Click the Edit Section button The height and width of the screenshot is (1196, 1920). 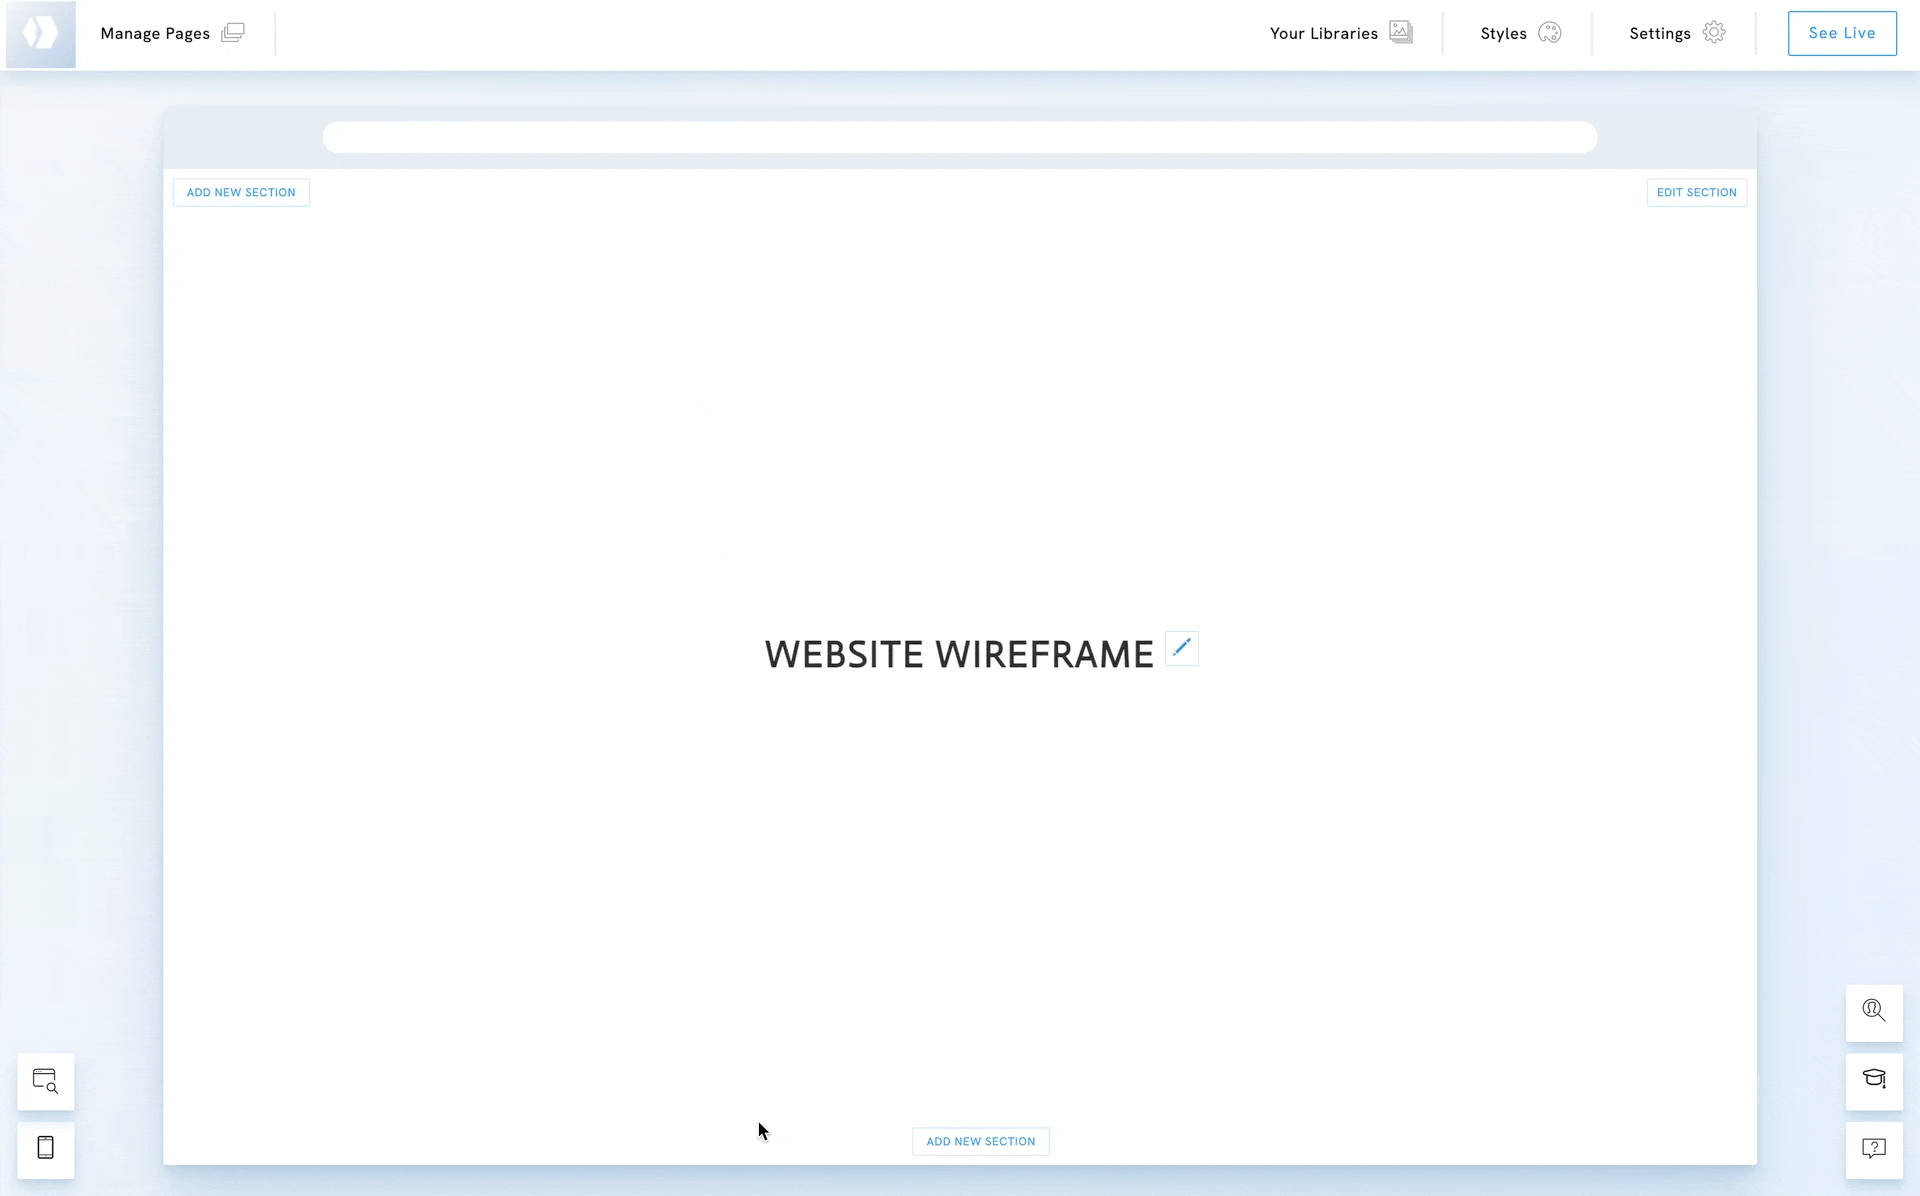pos(1696,192)
